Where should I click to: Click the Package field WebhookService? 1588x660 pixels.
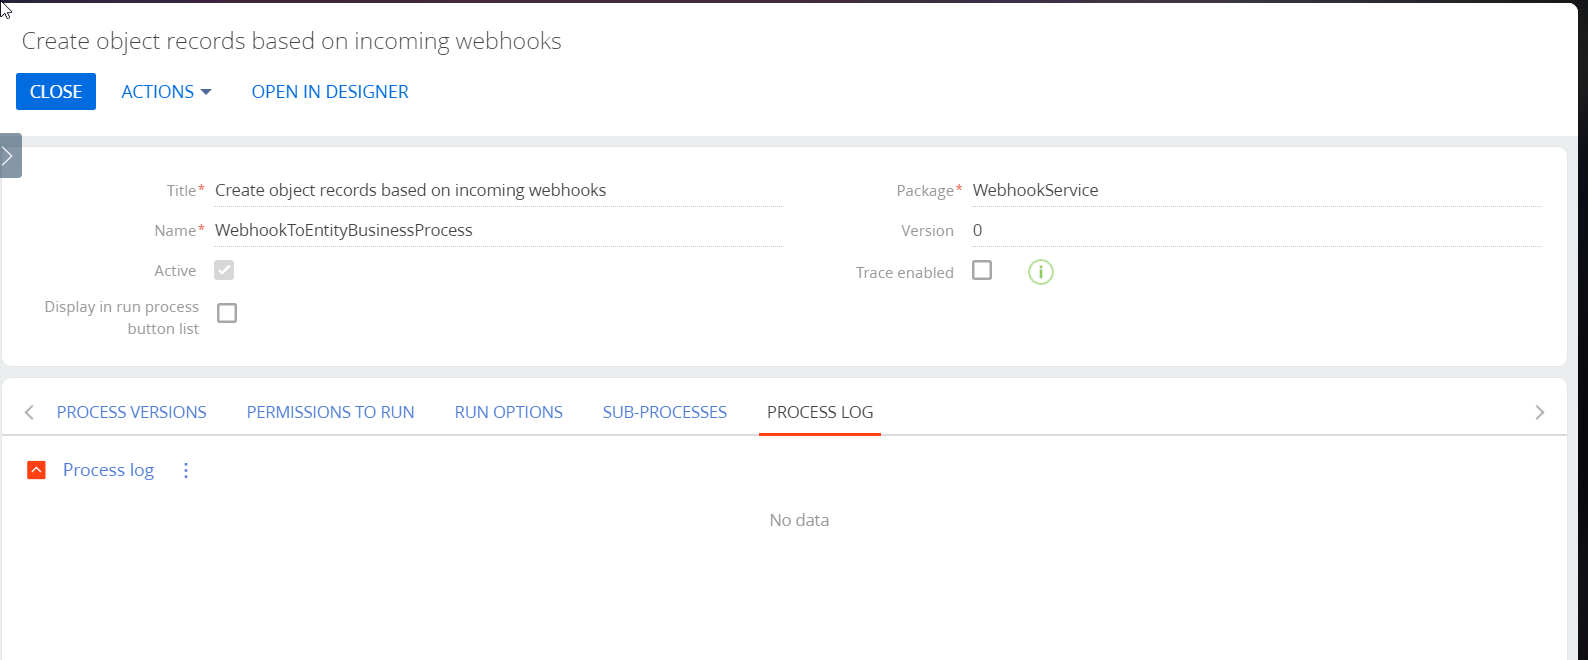click(x=1256, y=190)
